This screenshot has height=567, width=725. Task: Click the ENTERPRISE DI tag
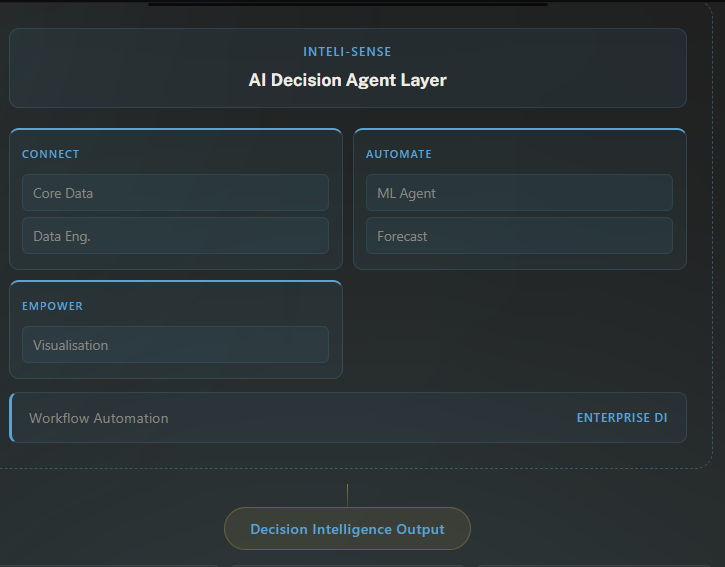[622, 418]
